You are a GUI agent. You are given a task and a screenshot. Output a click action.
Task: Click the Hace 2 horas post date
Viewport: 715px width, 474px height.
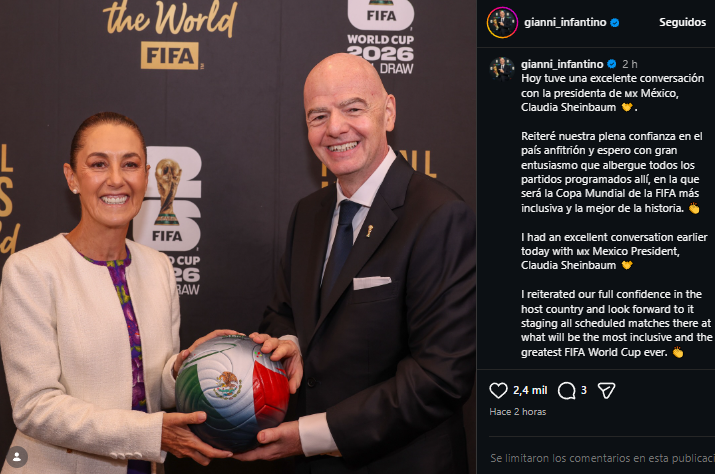518,411
